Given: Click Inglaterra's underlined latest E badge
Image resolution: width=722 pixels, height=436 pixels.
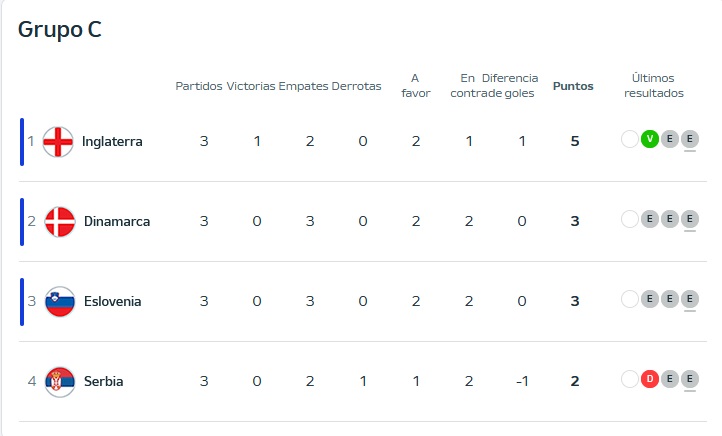Looking at the screenshot, I should click(690, 139).
